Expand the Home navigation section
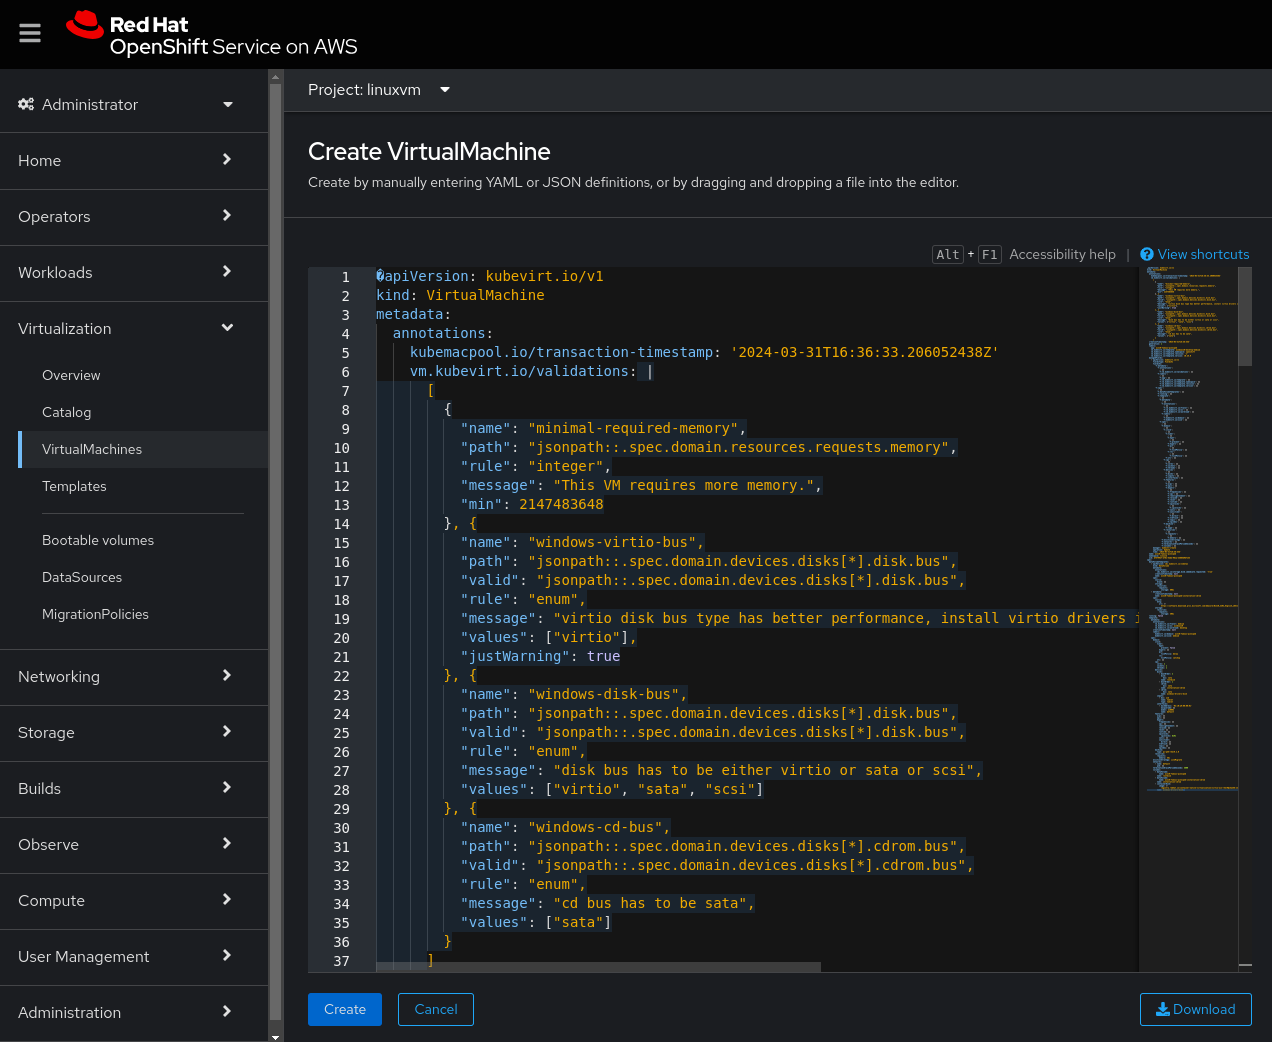This screenshot has height=1042, width=1272. [134, 161]
